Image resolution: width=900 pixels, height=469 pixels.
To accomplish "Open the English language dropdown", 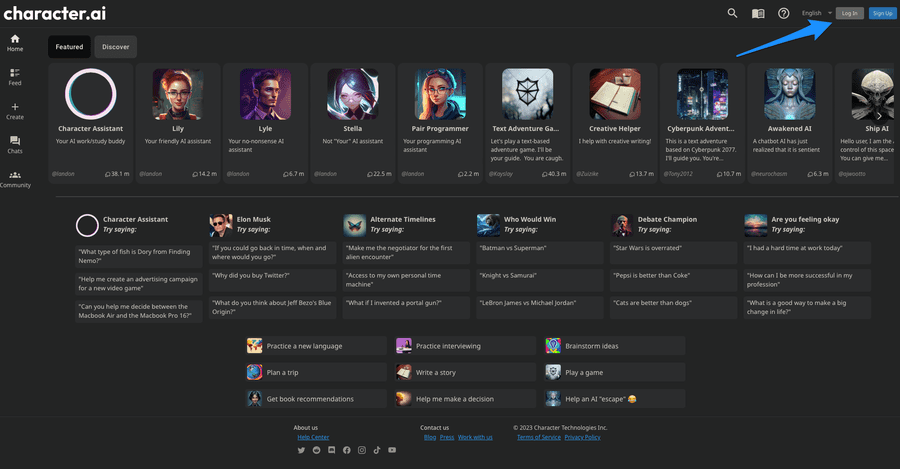I will point(816,13).
